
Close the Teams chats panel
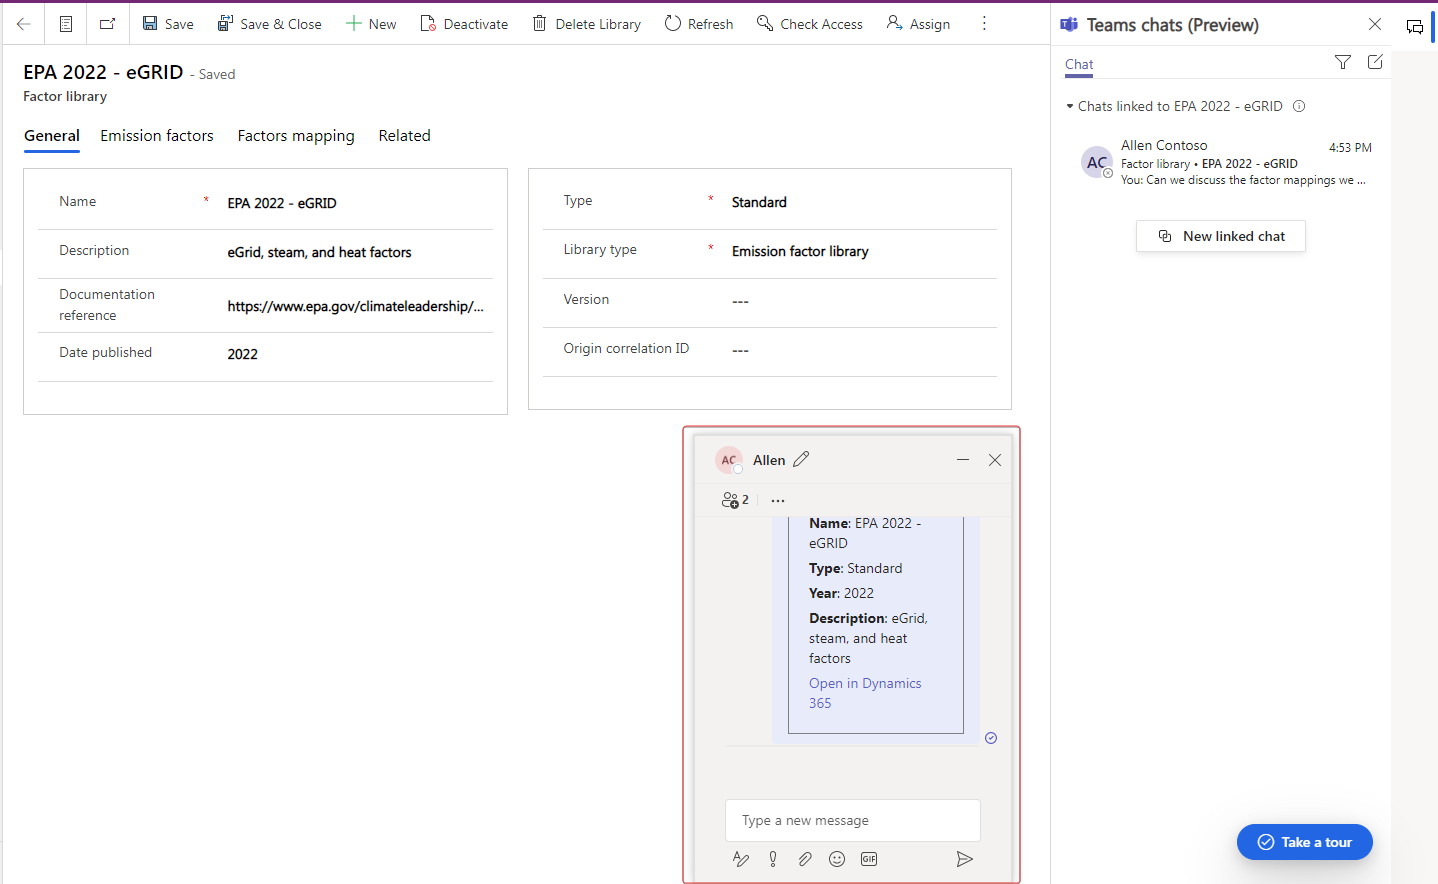pos(1375,24)
